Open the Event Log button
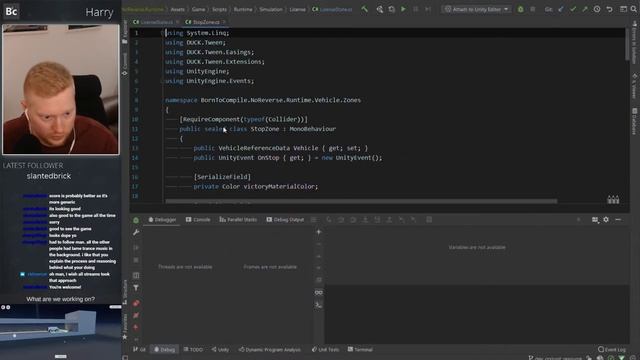640x360 pixels. [x=611, y=349]
